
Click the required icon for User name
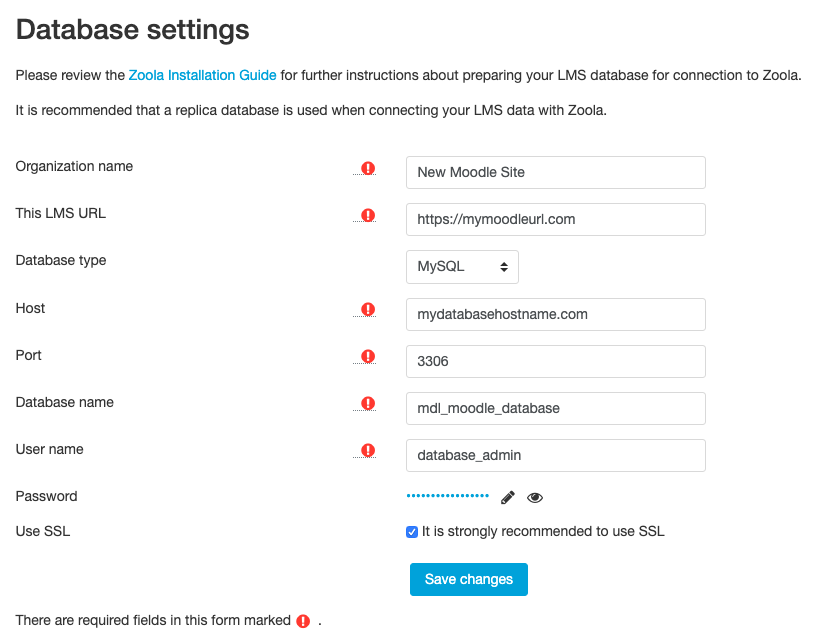(x=368, y=451)
